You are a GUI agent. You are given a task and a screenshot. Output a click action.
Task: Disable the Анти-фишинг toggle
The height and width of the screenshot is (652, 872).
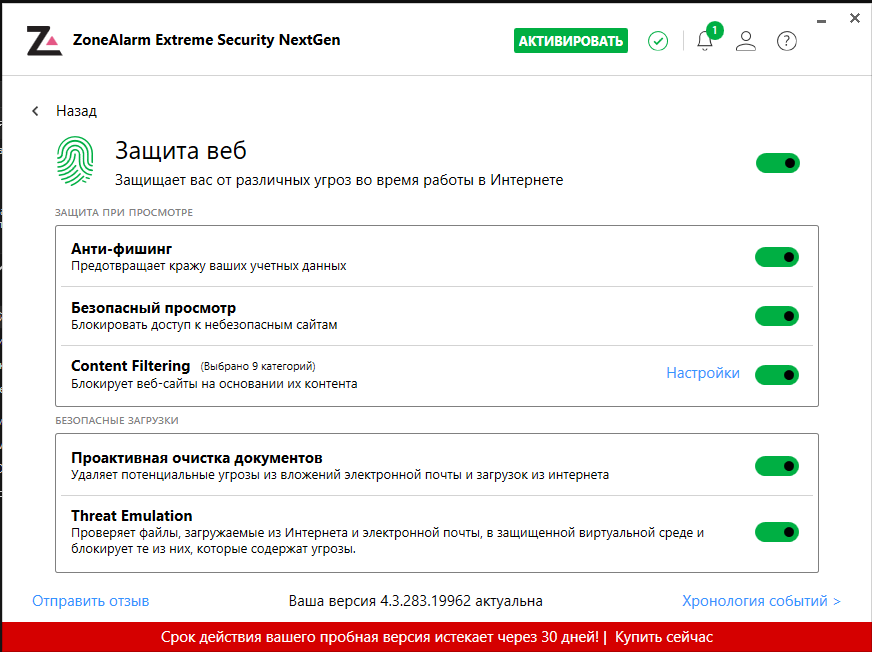pyautogui.click(x=777, y=257)
